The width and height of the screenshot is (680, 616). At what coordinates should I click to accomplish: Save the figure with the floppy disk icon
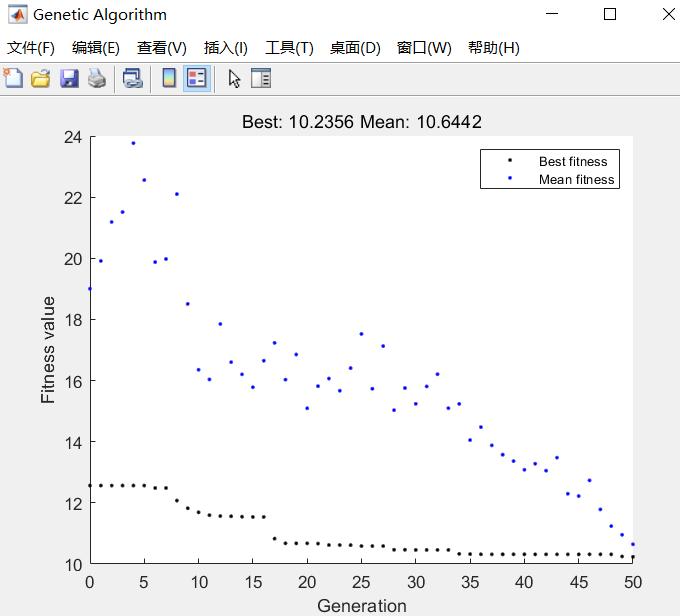pyautogui.click(x=69, y=79)
